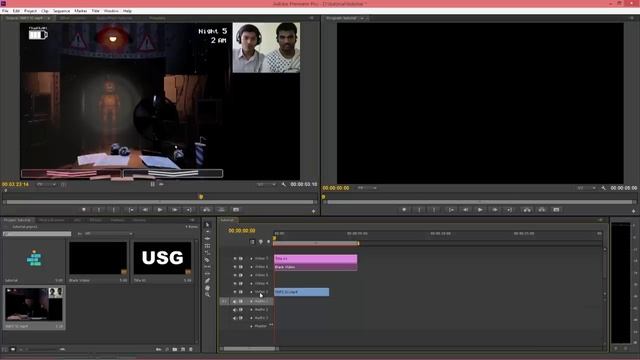This screenshot has height=360, width=640.
Task: Open the File menu
Action: tap(5, 11)
